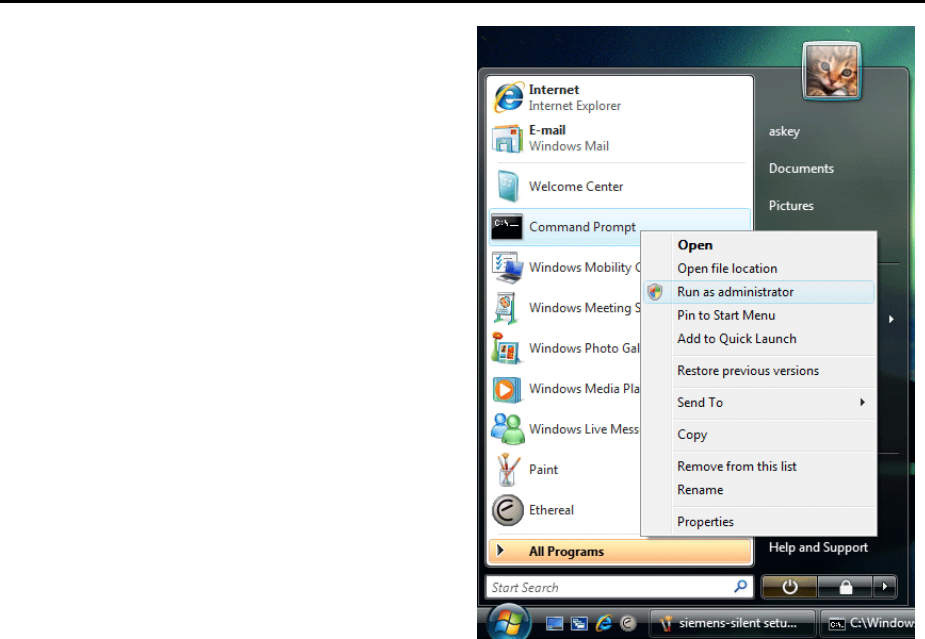Click the Windows Photo Gallery icon
Viewport: 925px width, 639px height.
[508, 348]
